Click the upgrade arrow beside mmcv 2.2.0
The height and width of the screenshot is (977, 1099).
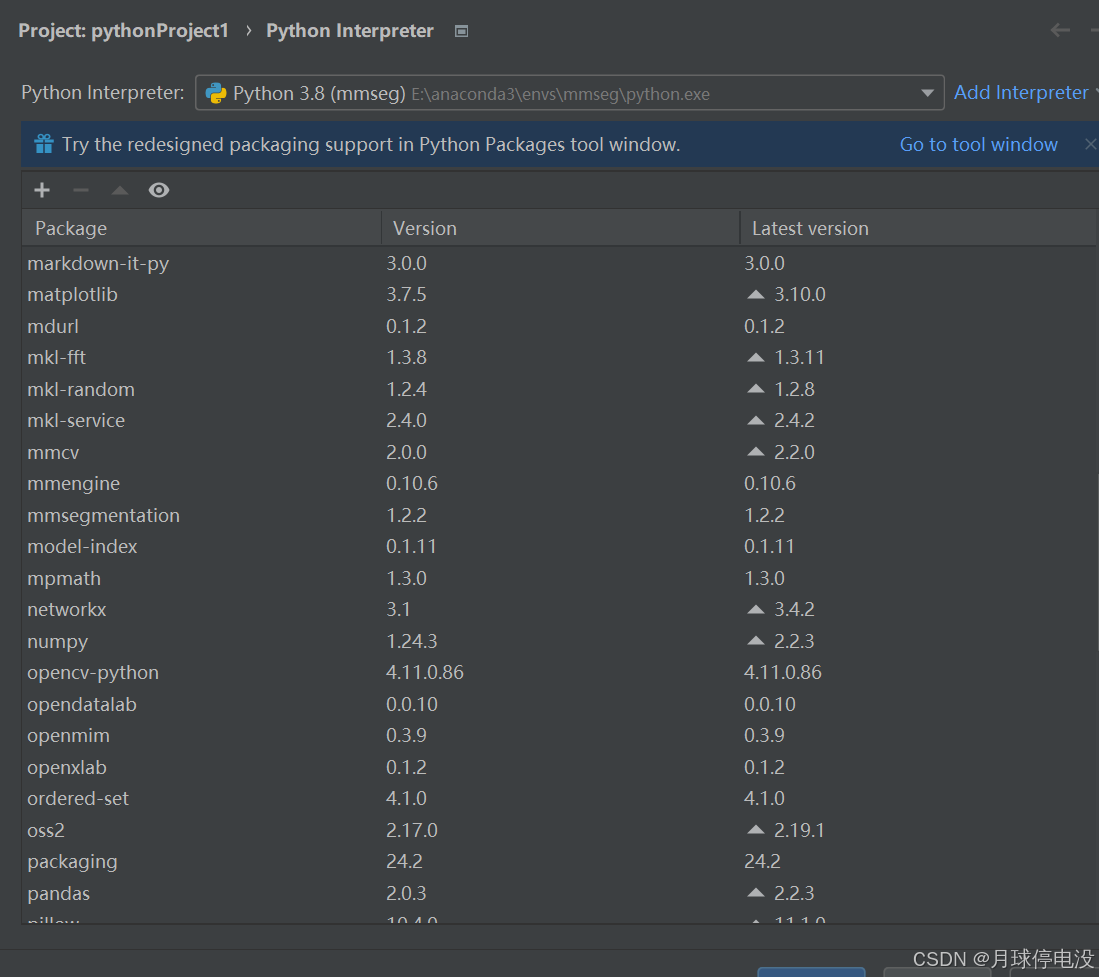click(x=756, y=452)
